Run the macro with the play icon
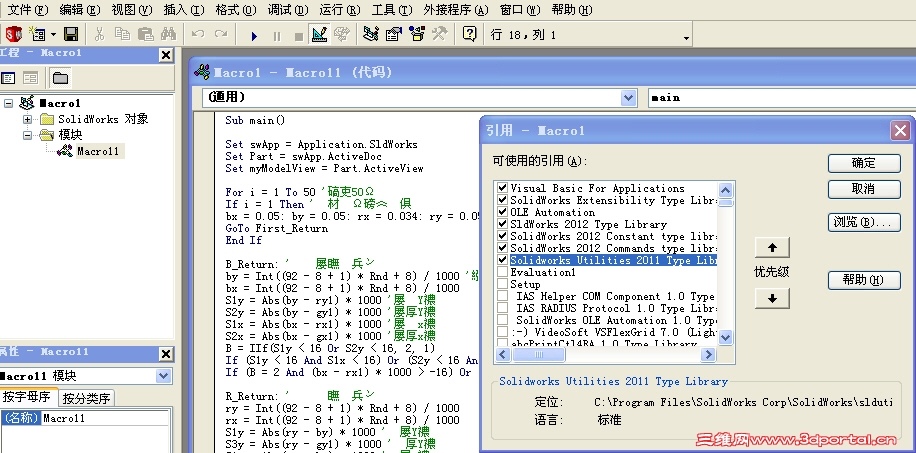The width and height of the screenshot is (916, 453). (254, 36)
